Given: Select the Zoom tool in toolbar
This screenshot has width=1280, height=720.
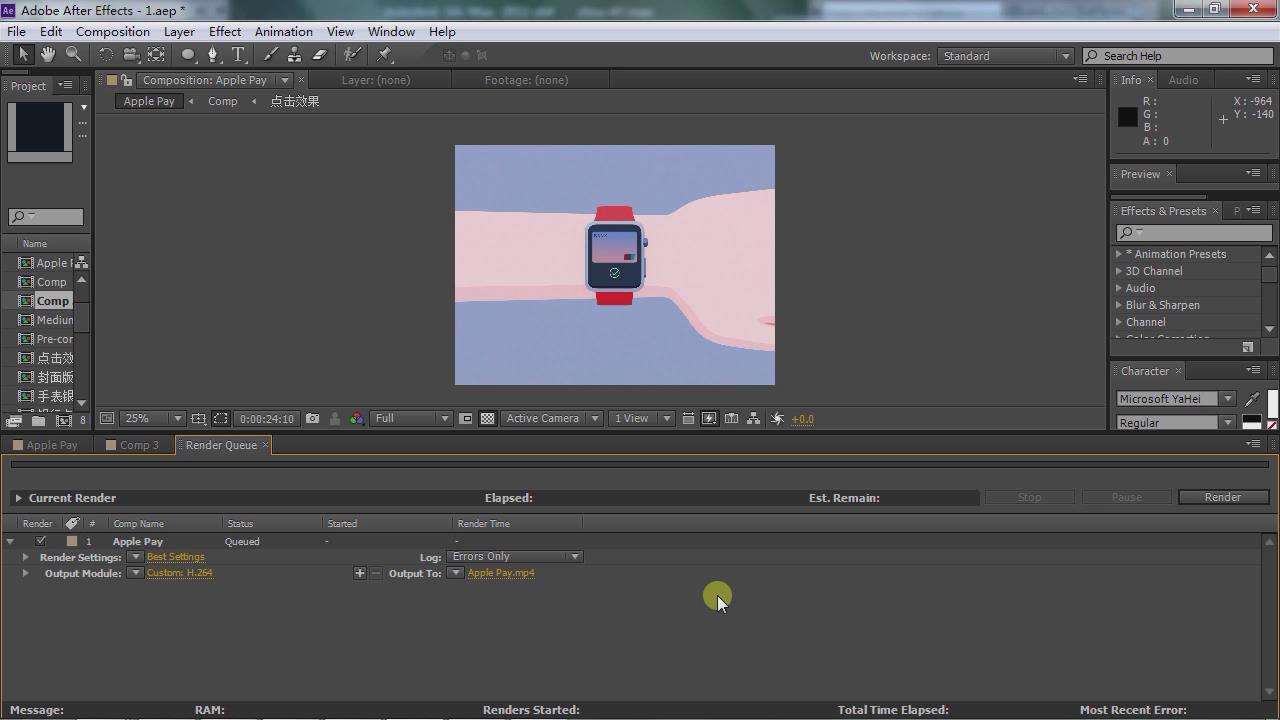Looking at the screenshot, I should pyautogui.click(x=73, y=55).
